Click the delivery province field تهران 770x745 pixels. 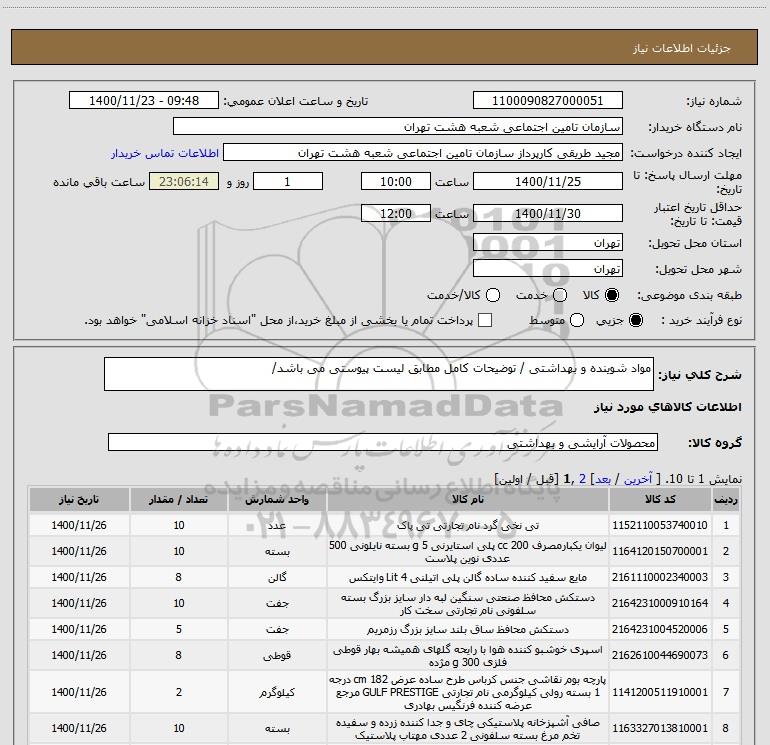click(x=548, y=242)
